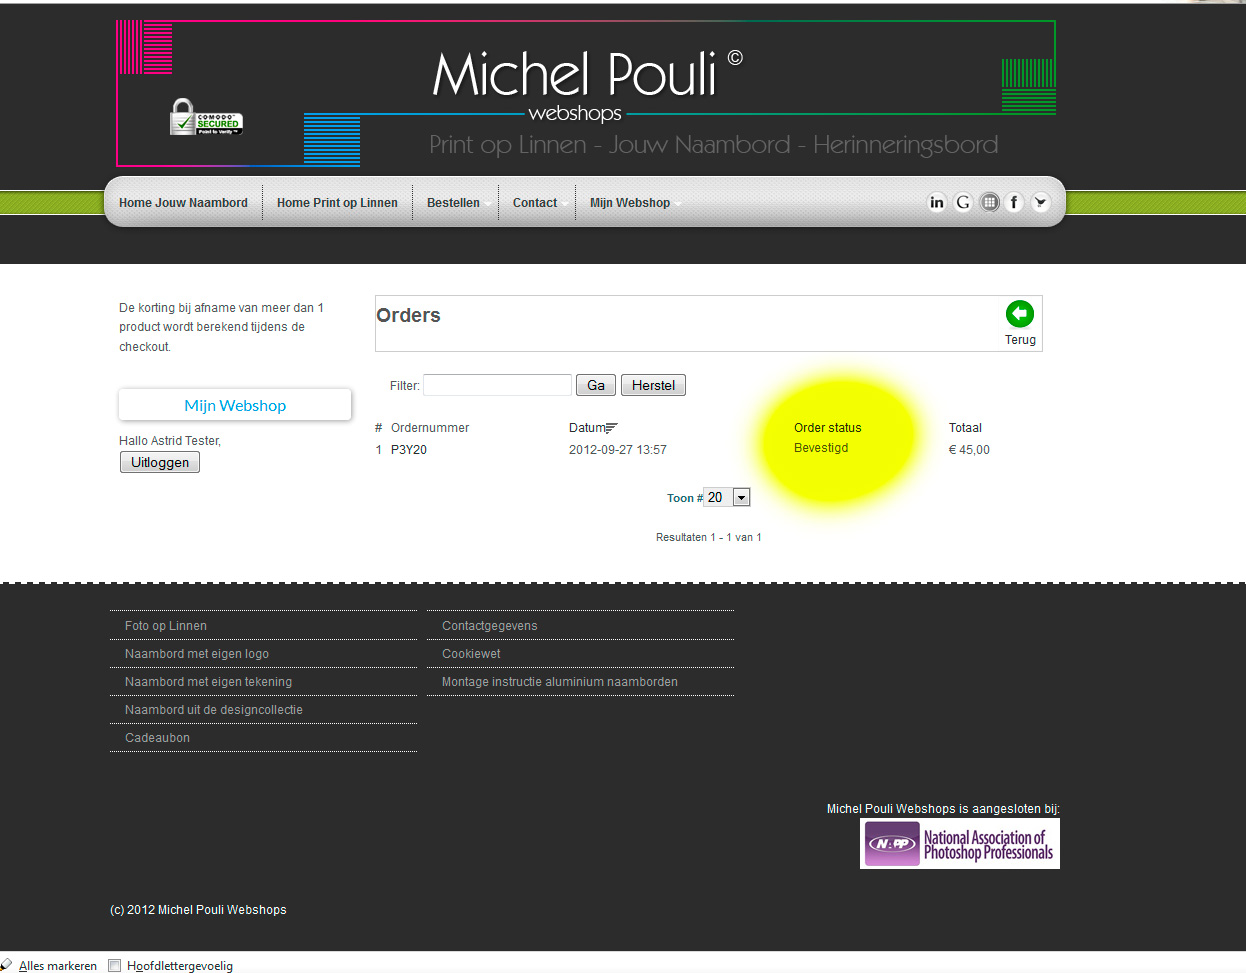Click the grid-style social icon
This screenshot has height=973, width=1246.
tap(989, 202)
